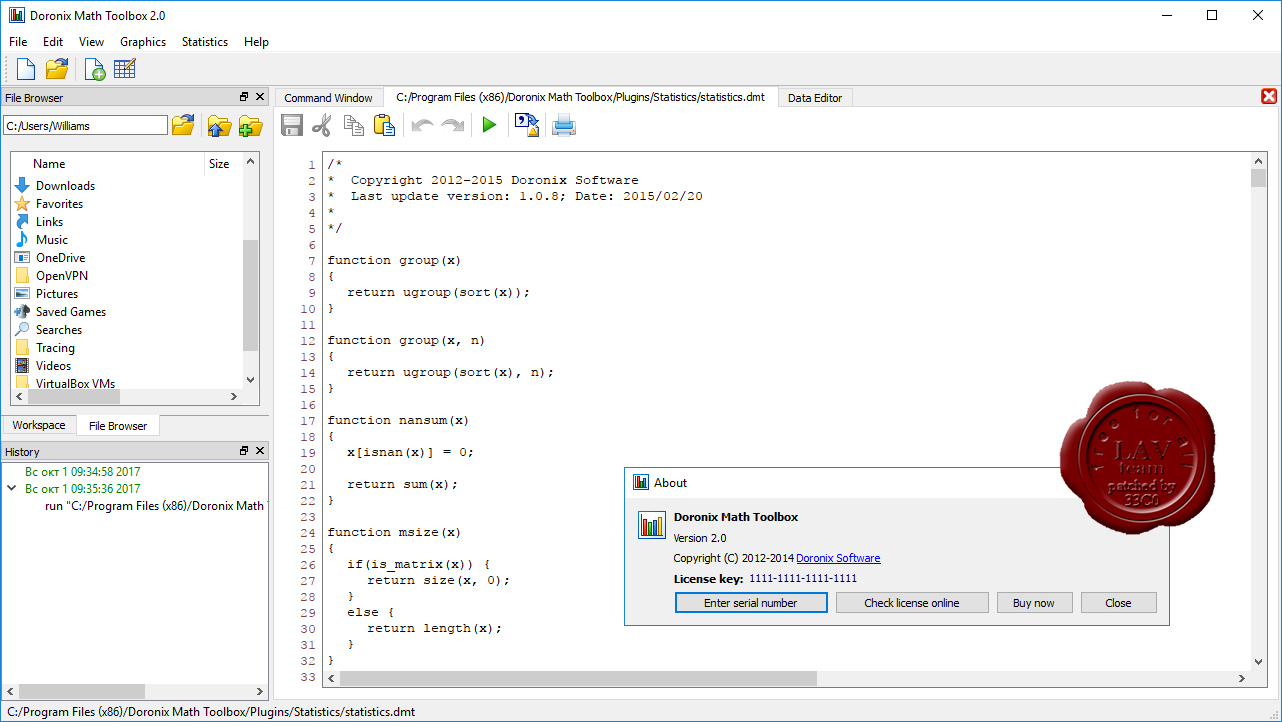Image resolution: width=1282 pixels, height=722 pixels.
Task: Select the run command in History
Action: click(155, 506)
